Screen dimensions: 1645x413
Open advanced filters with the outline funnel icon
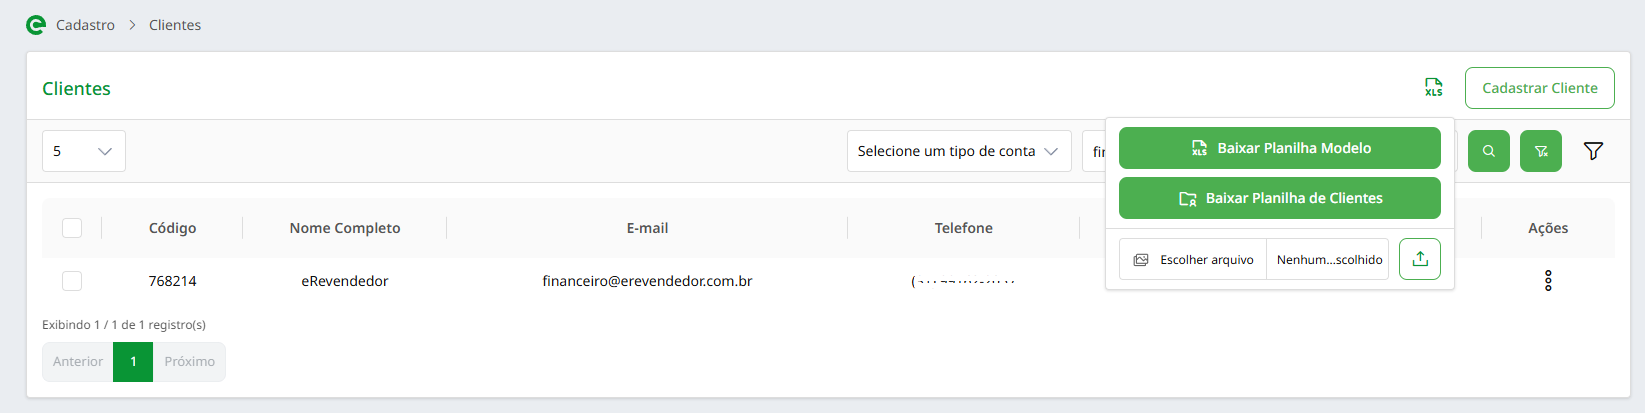1593,151
